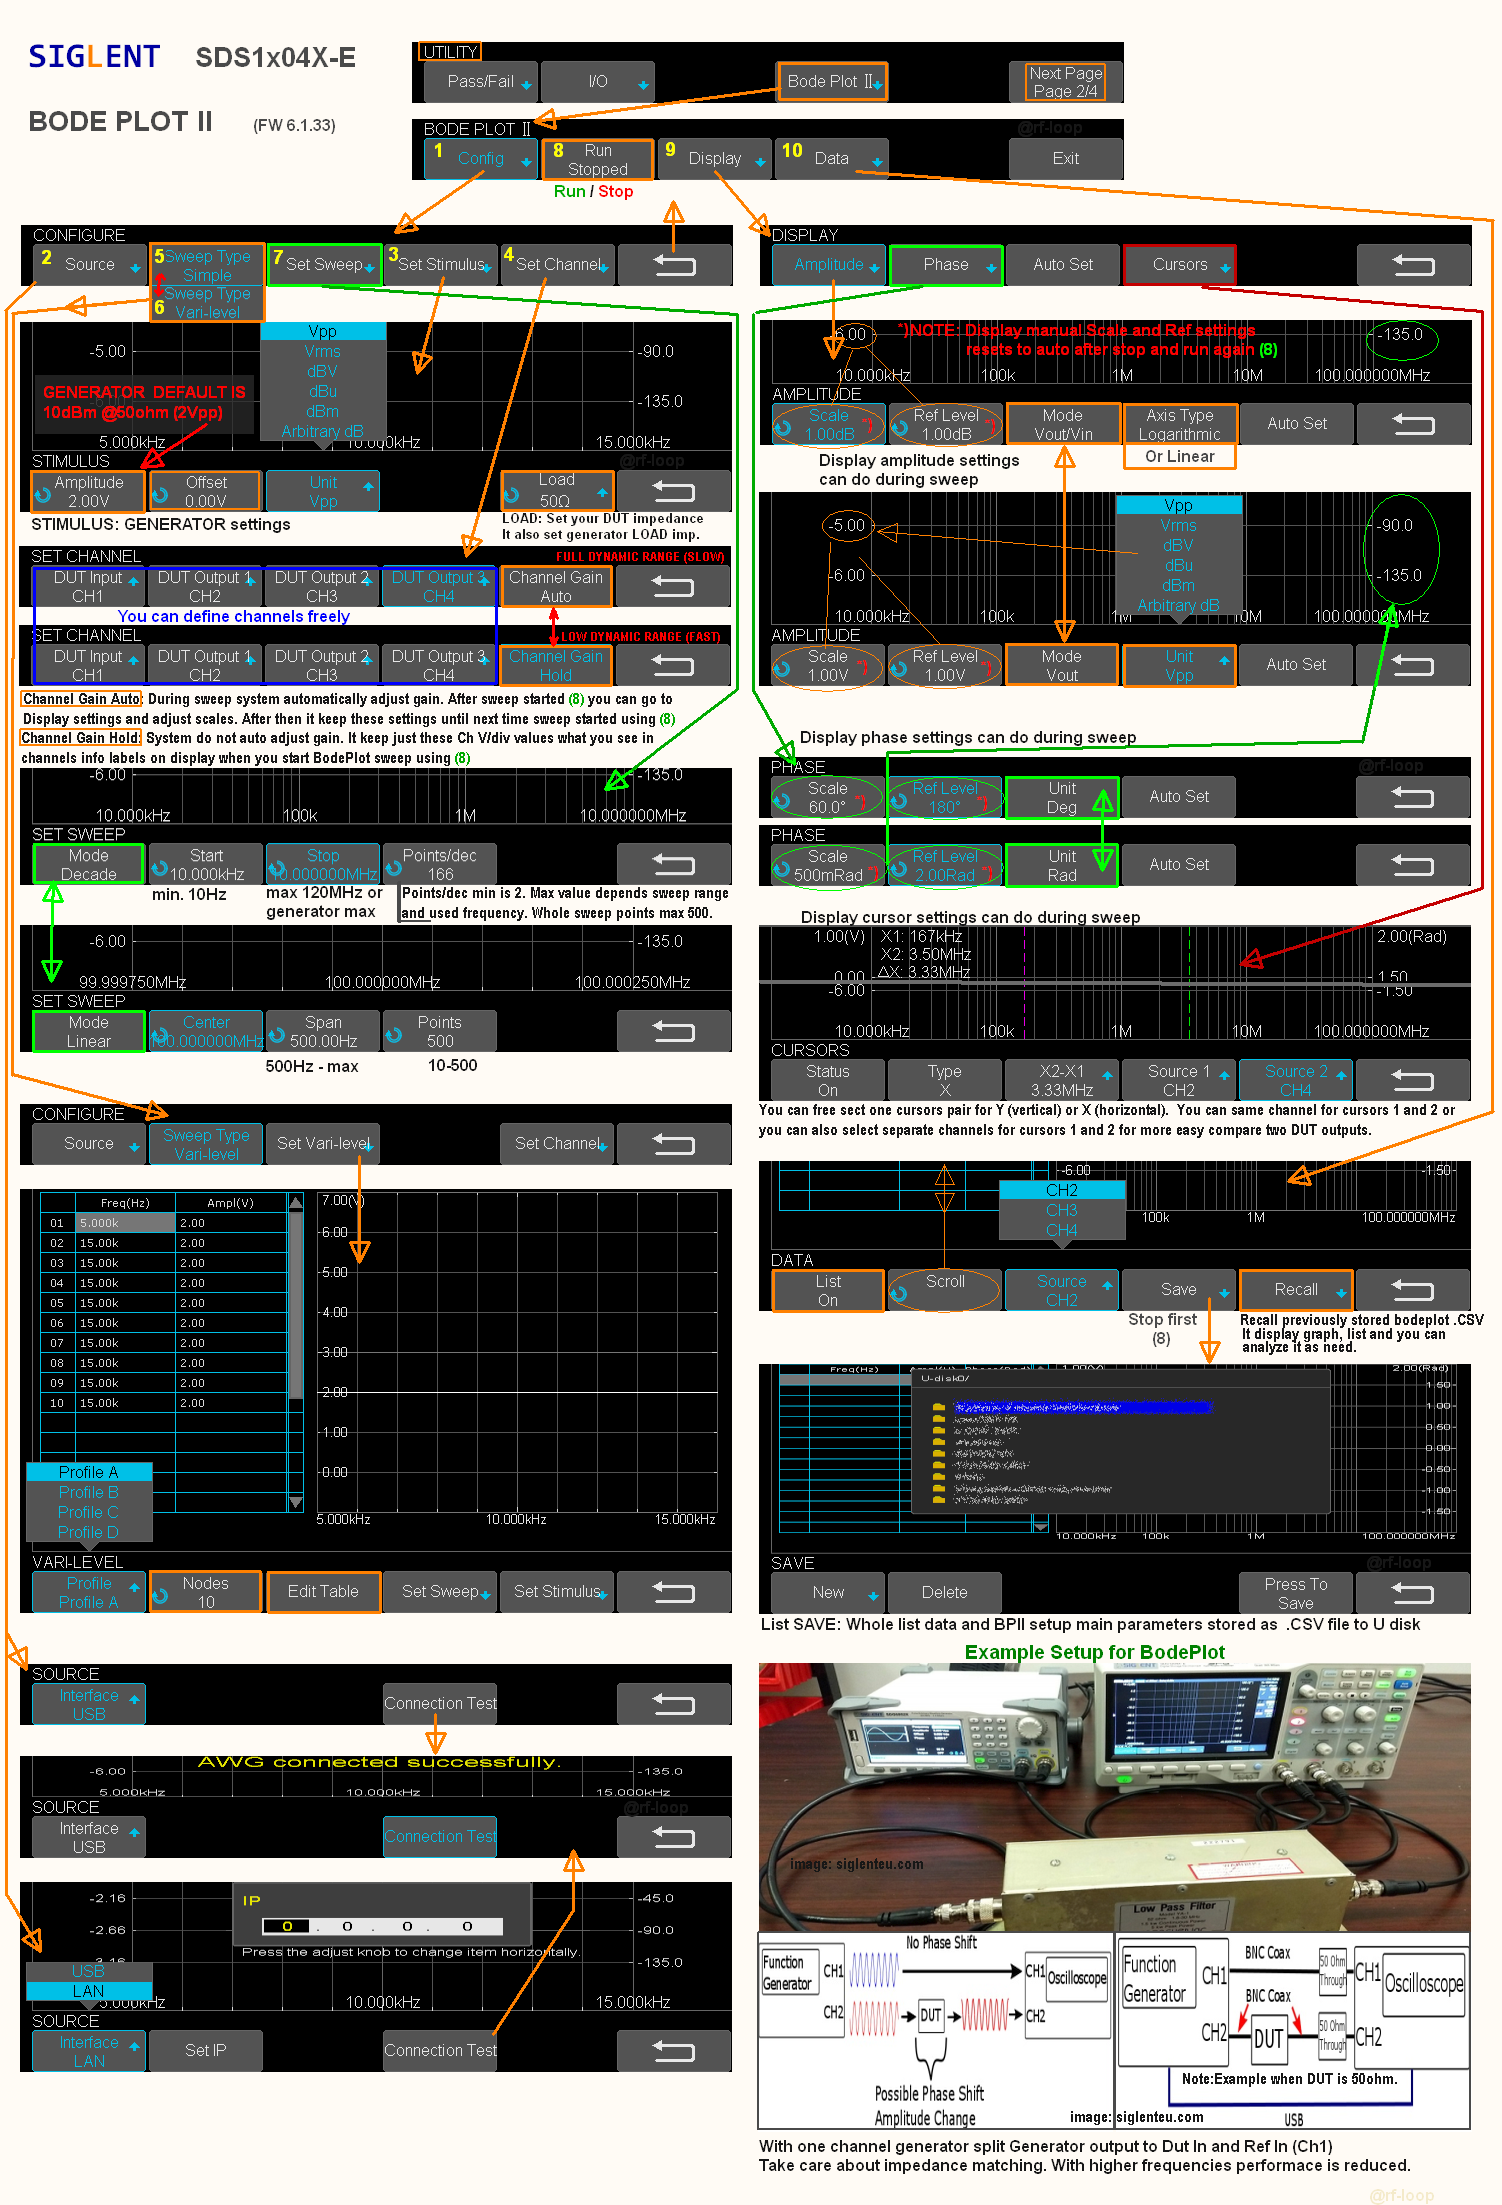Open the Config dropdown in BODE PLOT II menu
This screenshot has height=2205, width=1502.
pyautogui.click(x=482, y=159)
